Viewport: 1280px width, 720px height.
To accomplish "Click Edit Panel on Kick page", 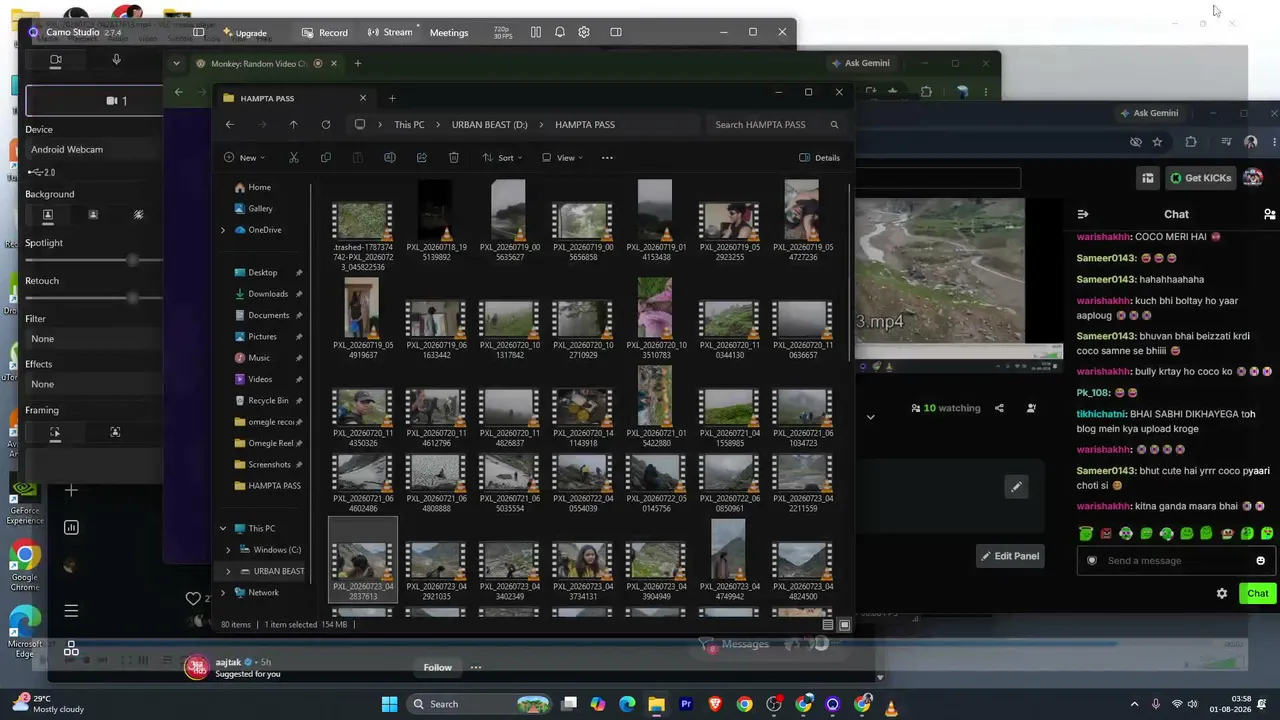I will pyautogui.click(x=1010, y=556).
